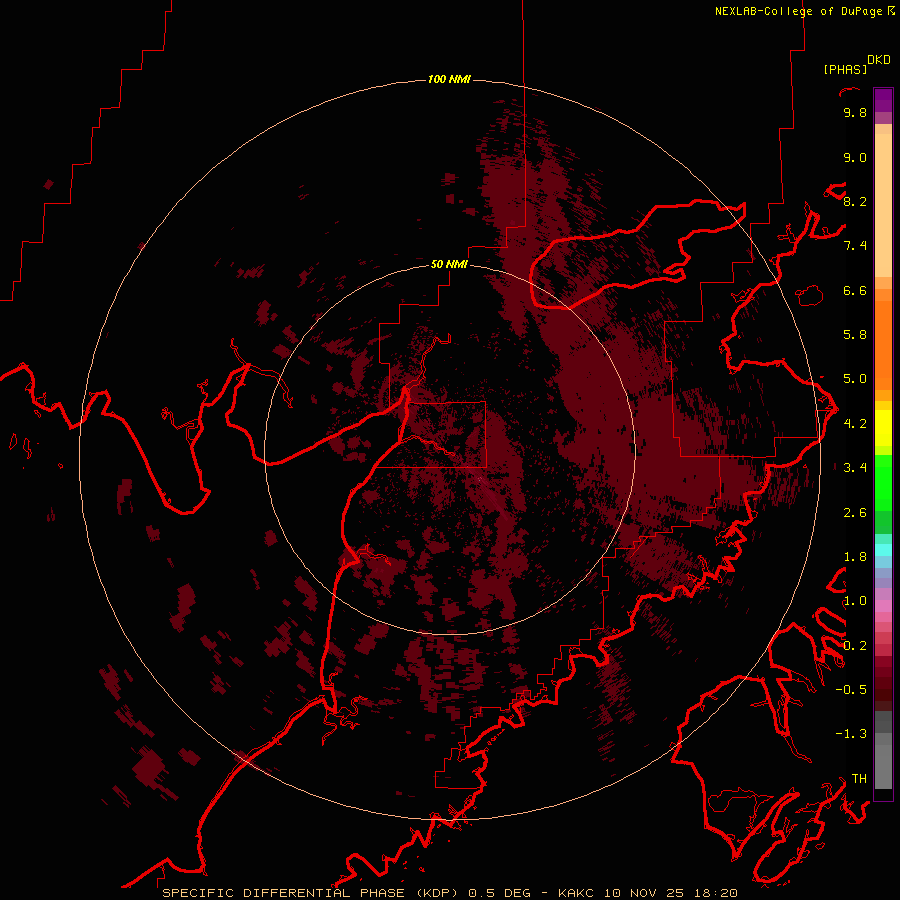Viewport: 900px width, 900px height.
Task: Click the 7.4 value on the color scale
Action: pyautogui.click(x=855, y=246)
